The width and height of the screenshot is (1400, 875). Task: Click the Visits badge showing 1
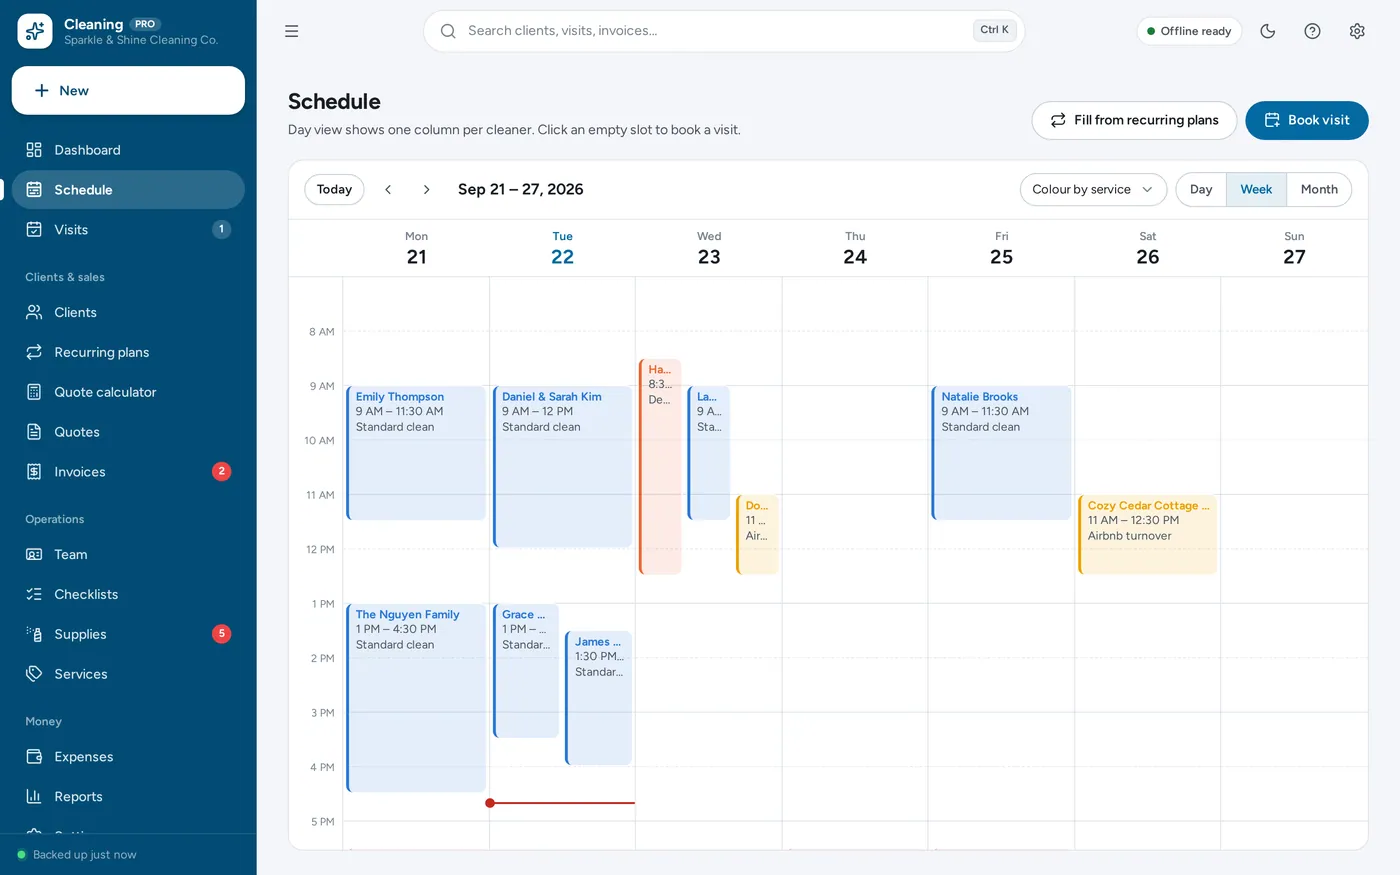pyautogui.click(x=222, y=229)
